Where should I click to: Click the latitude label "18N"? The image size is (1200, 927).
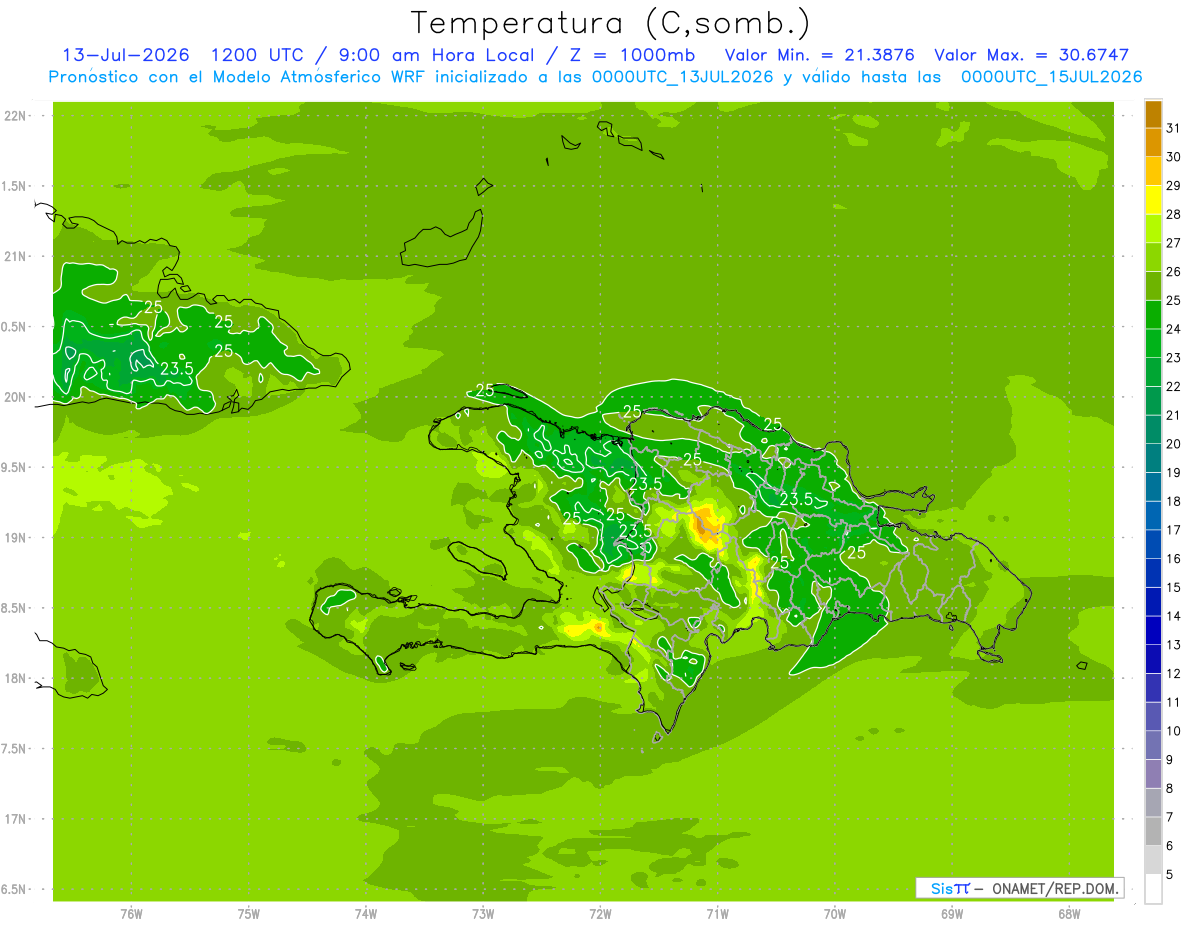[15, 679]
